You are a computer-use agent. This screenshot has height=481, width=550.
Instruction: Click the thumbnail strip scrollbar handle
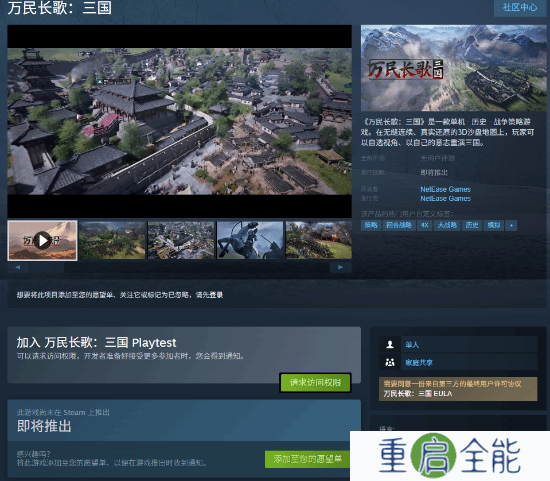click(x=46, y=268)
